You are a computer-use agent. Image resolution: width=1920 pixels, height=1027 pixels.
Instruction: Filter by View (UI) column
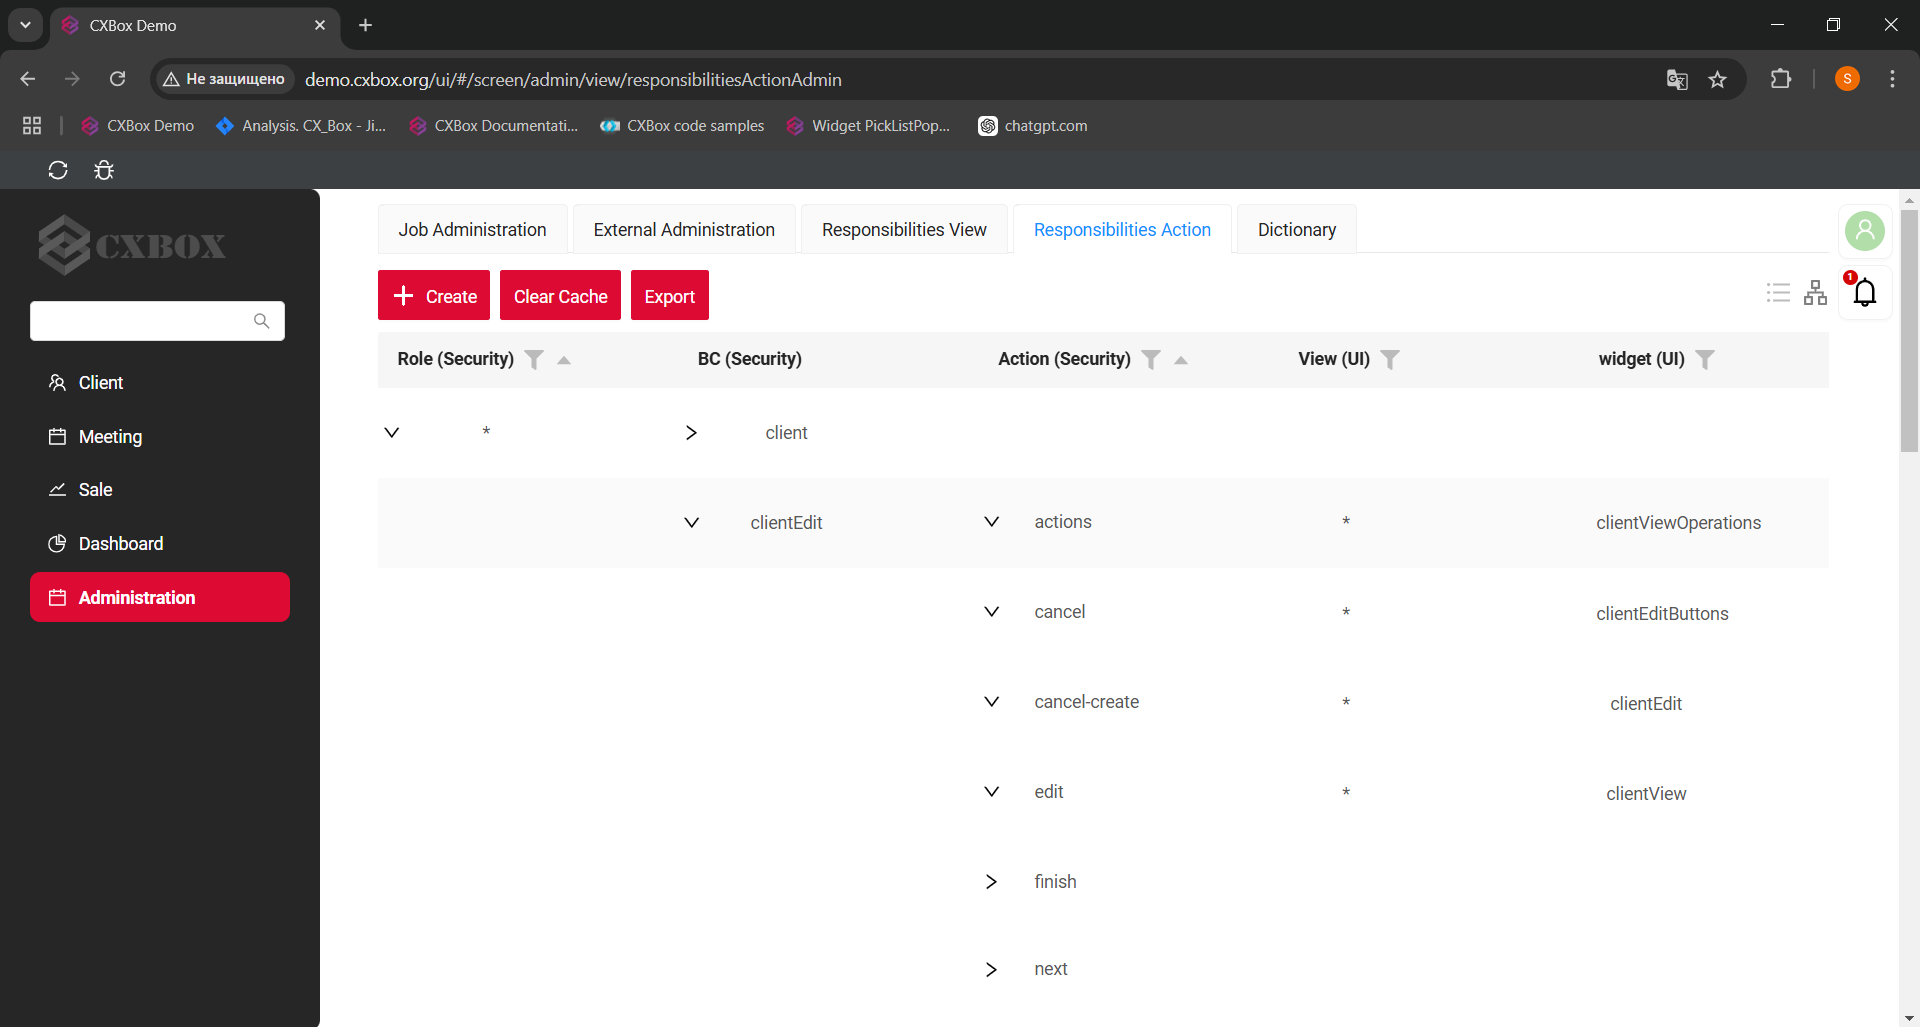coord(1390,360)
